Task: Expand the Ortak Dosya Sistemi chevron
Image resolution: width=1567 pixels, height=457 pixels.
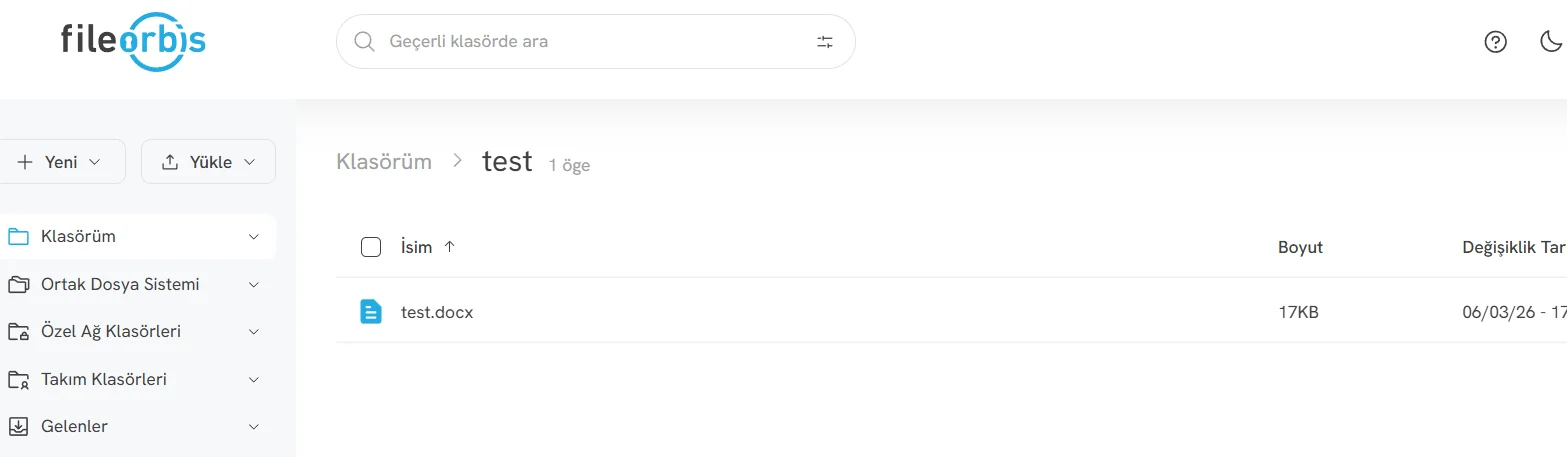Action: tap(254, 285)
